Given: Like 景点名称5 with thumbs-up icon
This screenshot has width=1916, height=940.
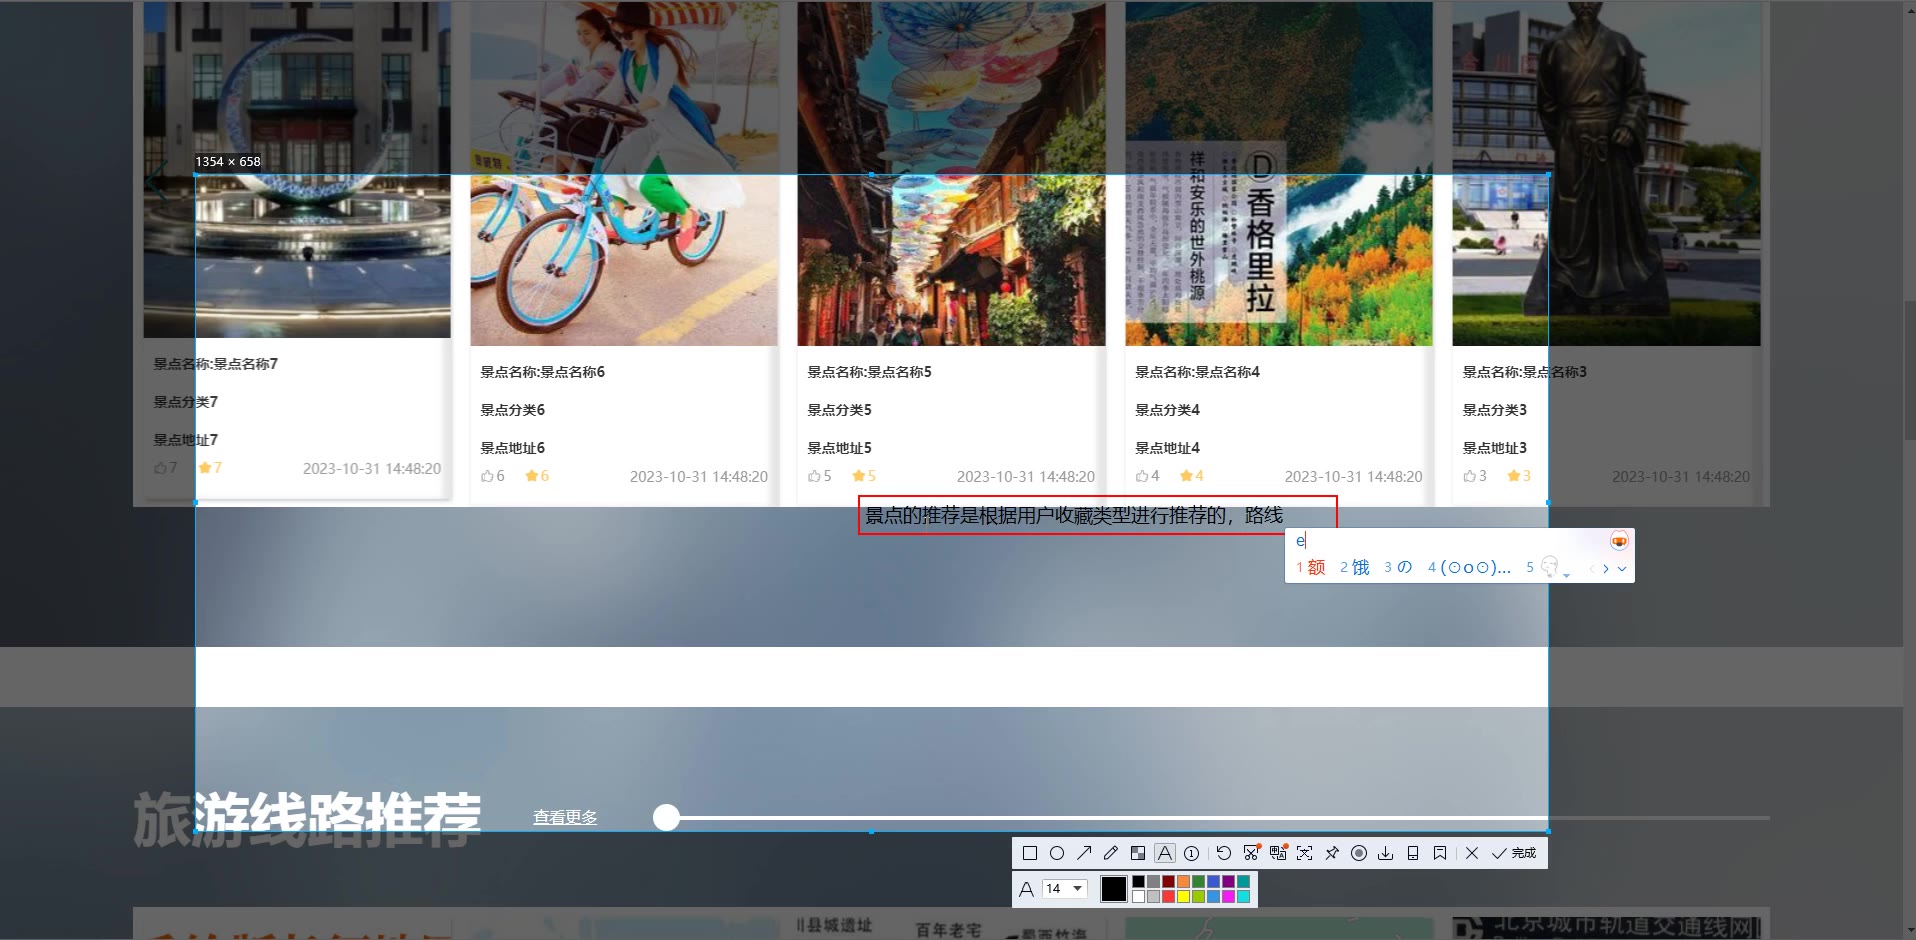Looking at the screenshot, I should point(814,476).
